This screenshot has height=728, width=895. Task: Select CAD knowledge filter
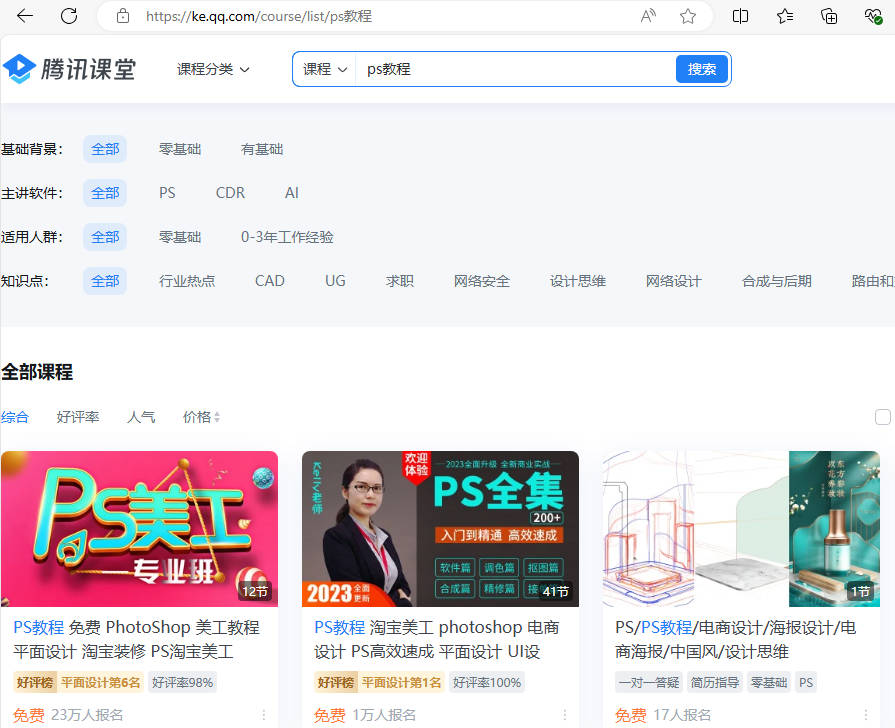269,281
